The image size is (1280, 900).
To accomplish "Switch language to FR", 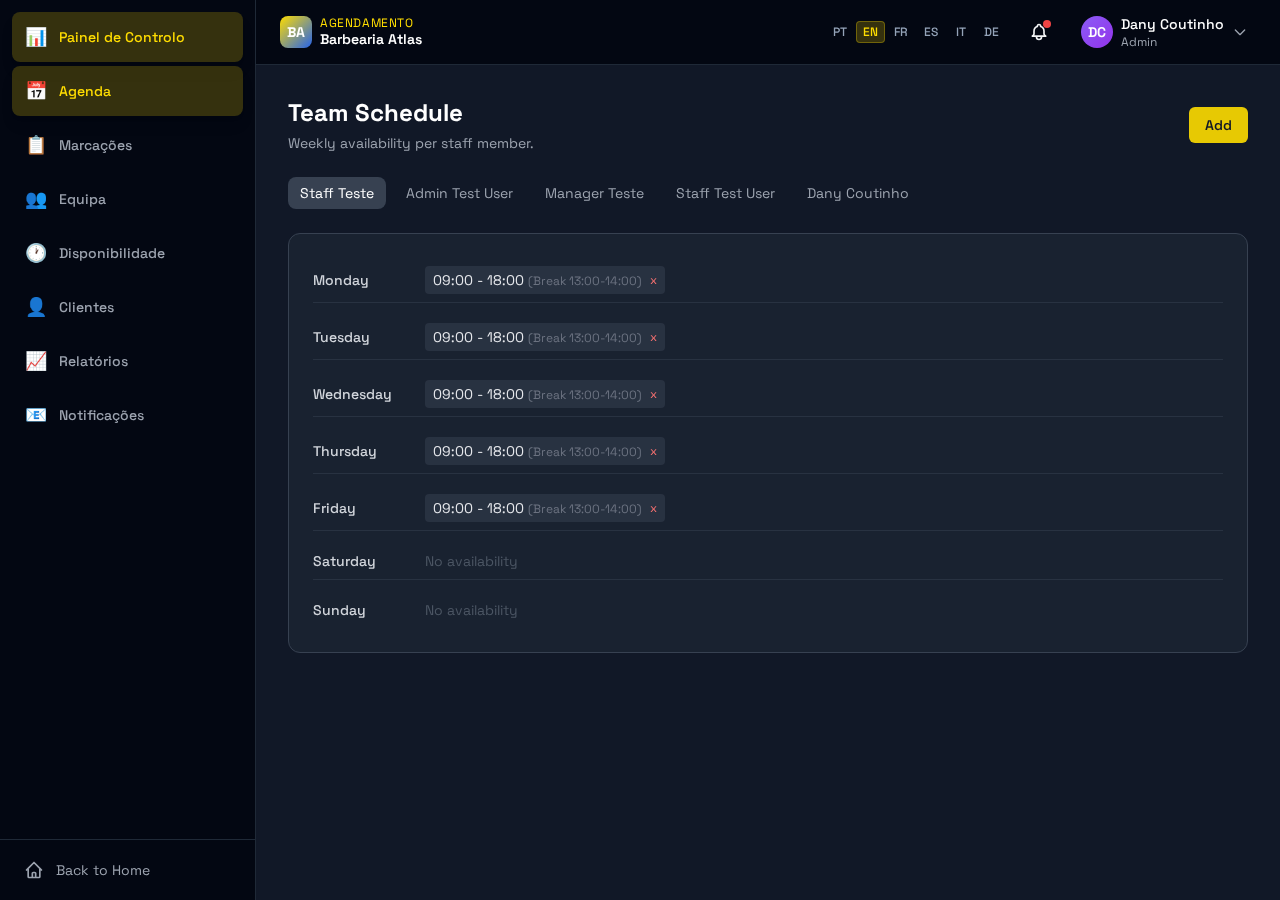I will (901, 32).
